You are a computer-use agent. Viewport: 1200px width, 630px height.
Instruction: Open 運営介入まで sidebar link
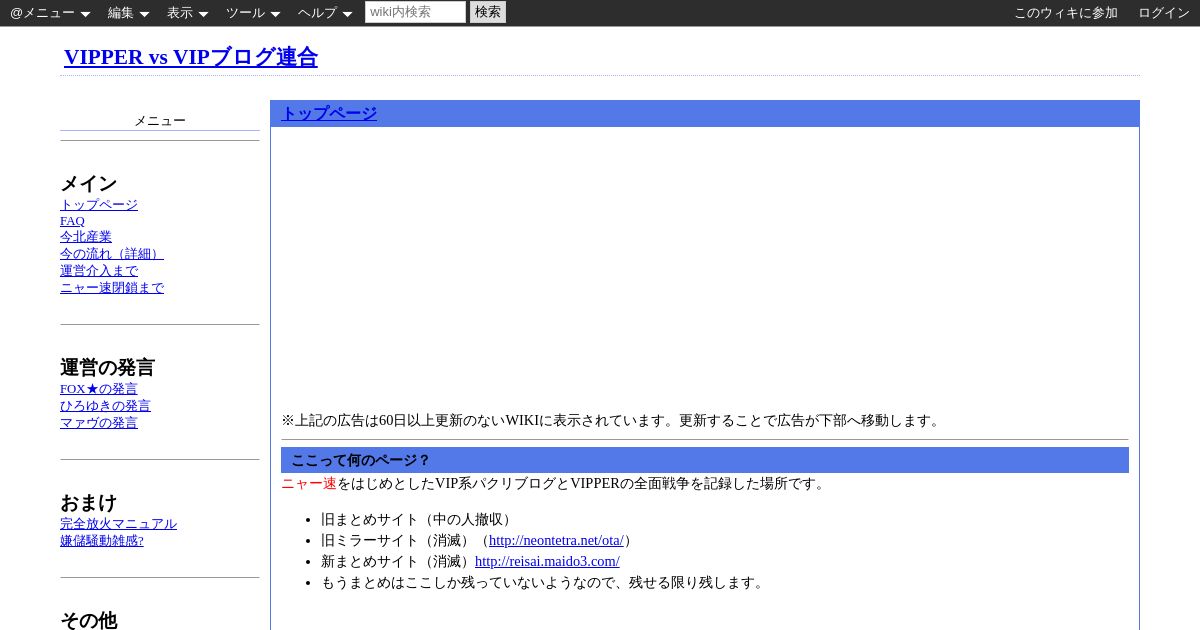tap(99, 271)
